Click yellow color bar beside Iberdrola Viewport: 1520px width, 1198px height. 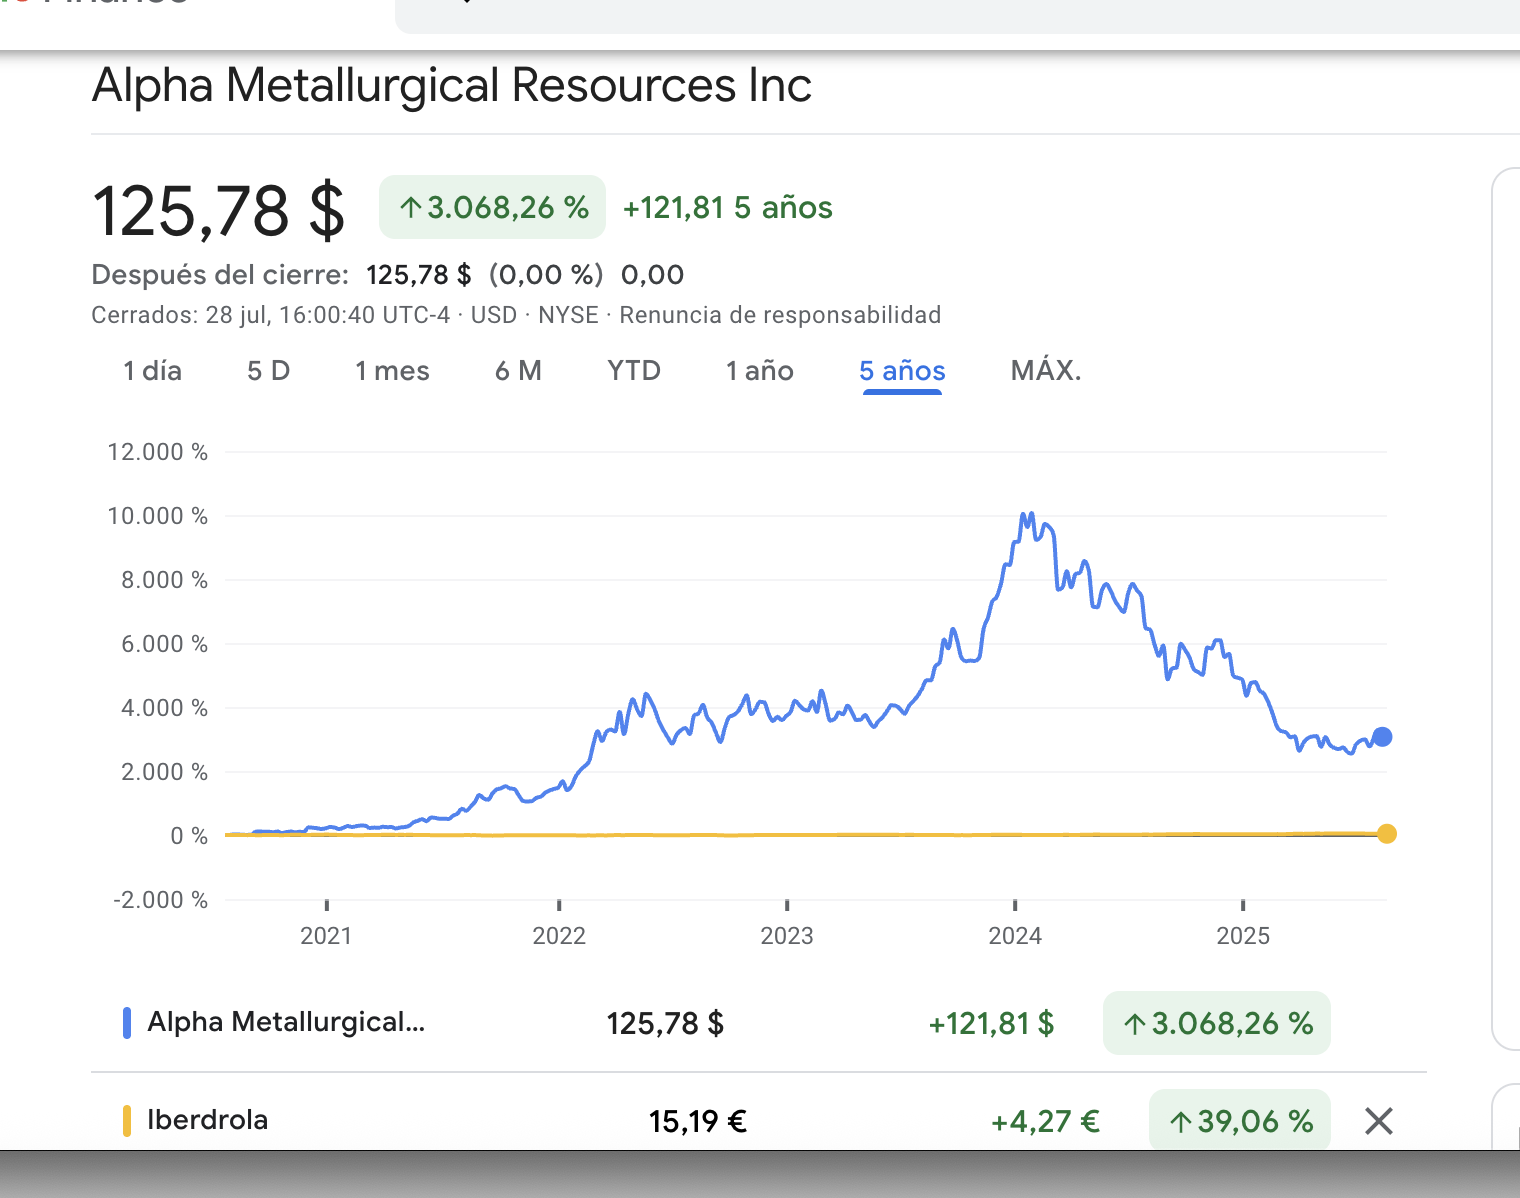point(127,1121)
